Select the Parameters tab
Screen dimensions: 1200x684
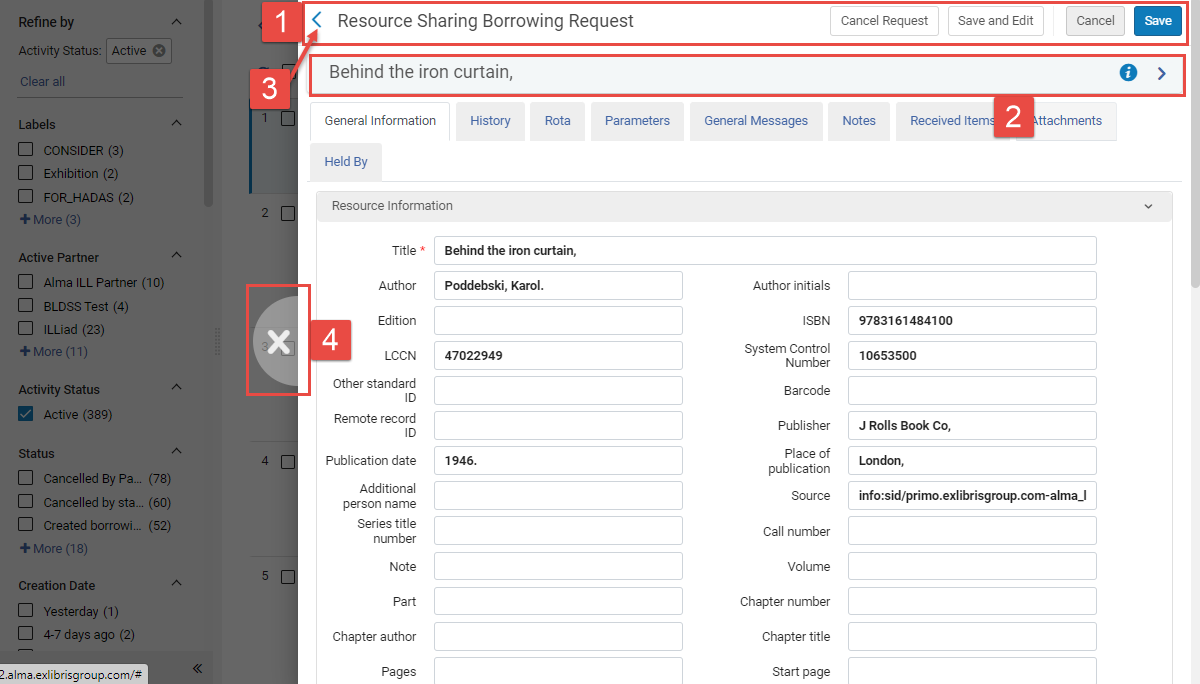(x=637, y=121)
